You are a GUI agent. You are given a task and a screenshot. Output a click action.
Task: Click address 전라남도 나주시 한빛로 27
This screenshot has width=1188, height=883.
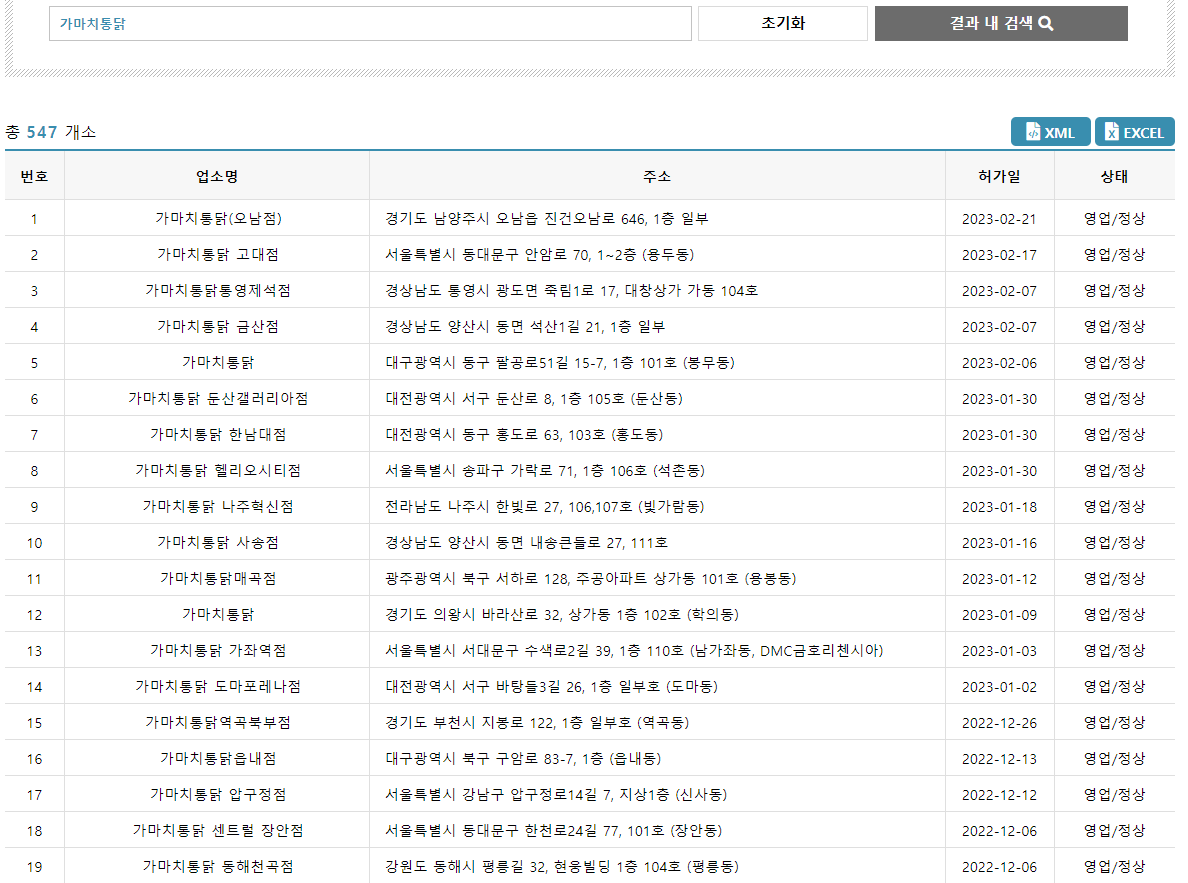point(545,506)
